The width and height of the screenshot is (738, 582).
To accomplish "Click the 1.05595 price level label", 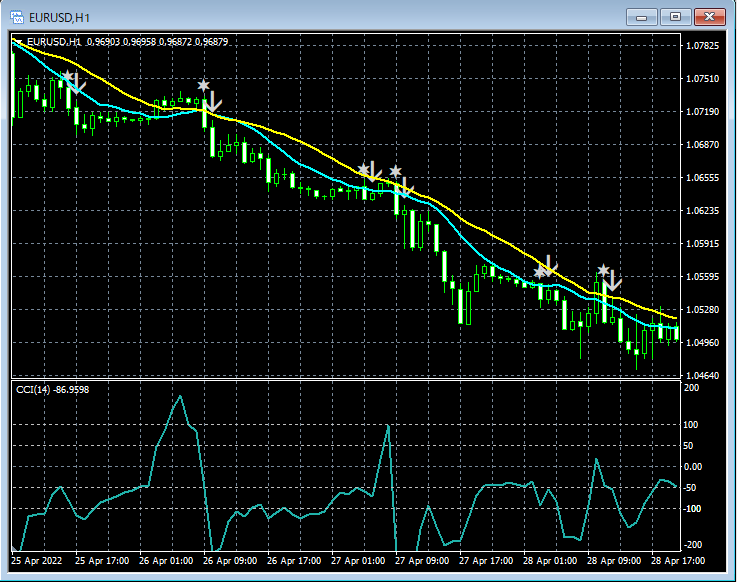I will pyautogui.click(x=702, y=277).
